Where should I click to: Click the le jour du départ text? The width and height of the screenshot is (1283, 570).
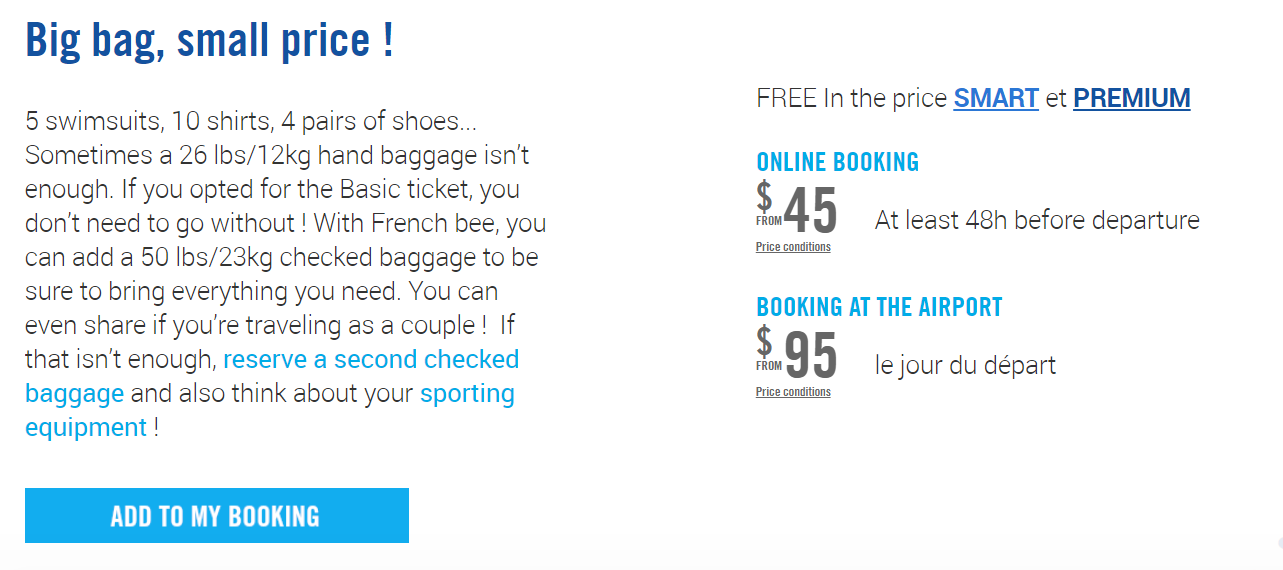965,365
